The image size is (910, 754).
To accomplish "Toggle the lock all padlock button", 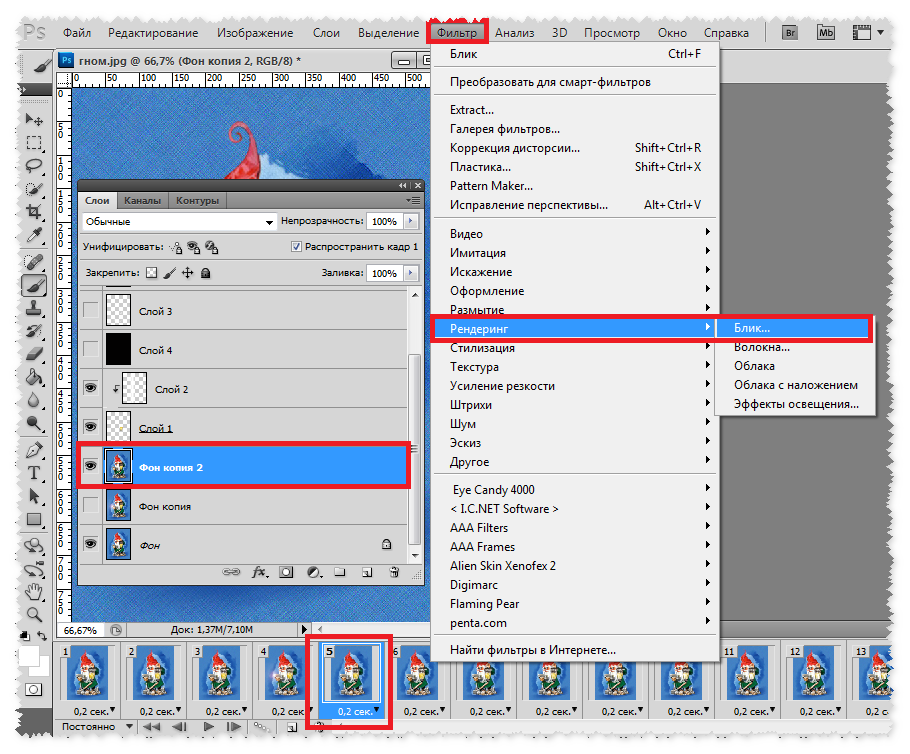I will pos(205,273).
